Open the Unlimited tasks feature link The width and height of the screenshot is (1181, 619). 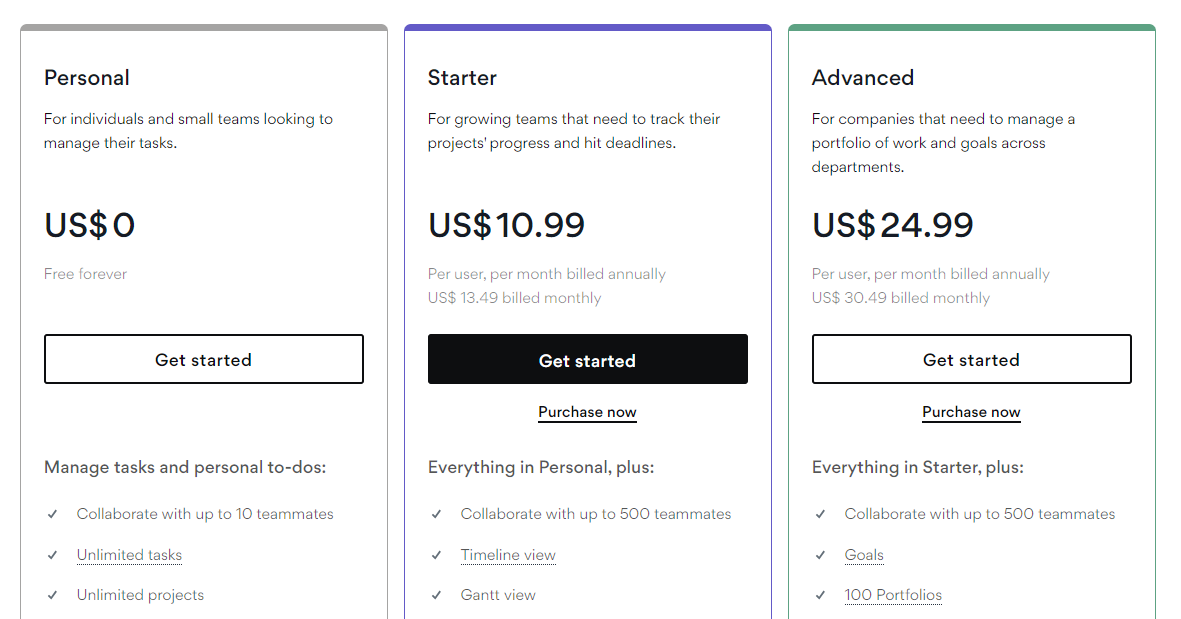[129, 555]
